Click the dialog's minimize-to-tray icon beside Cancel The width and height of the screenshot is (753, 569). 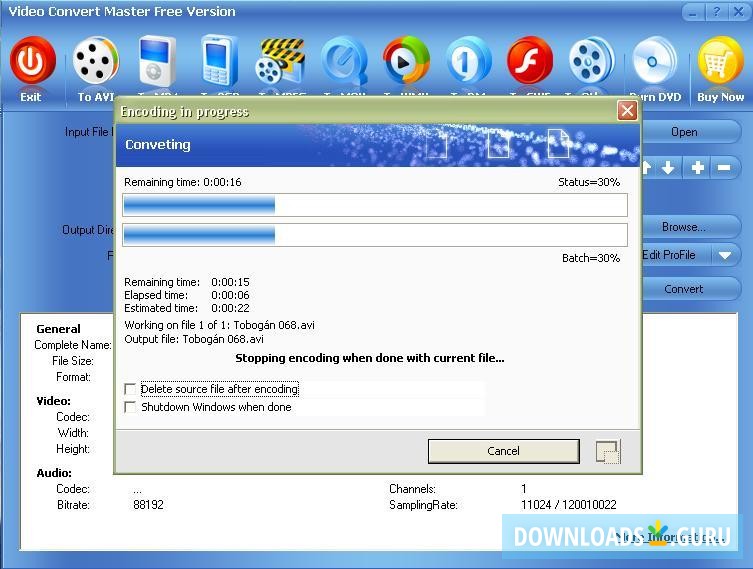pyautogui.click(x=608, y=451)
